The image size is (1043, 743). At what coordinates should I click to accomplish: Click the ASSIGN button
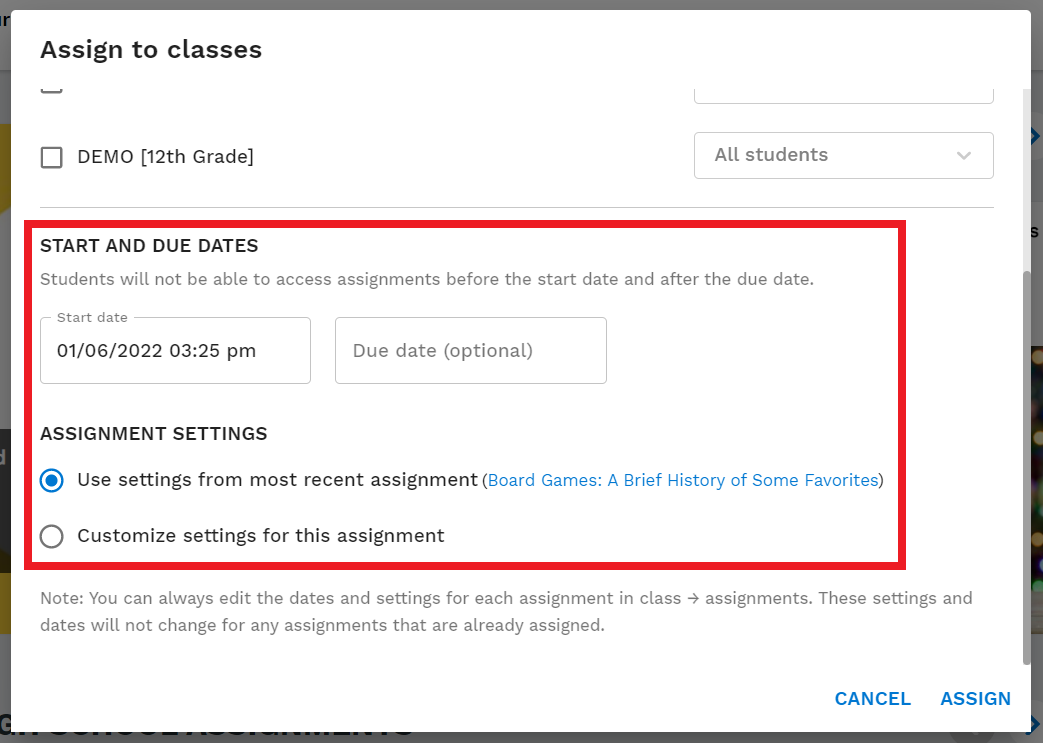tap(975, 699)
